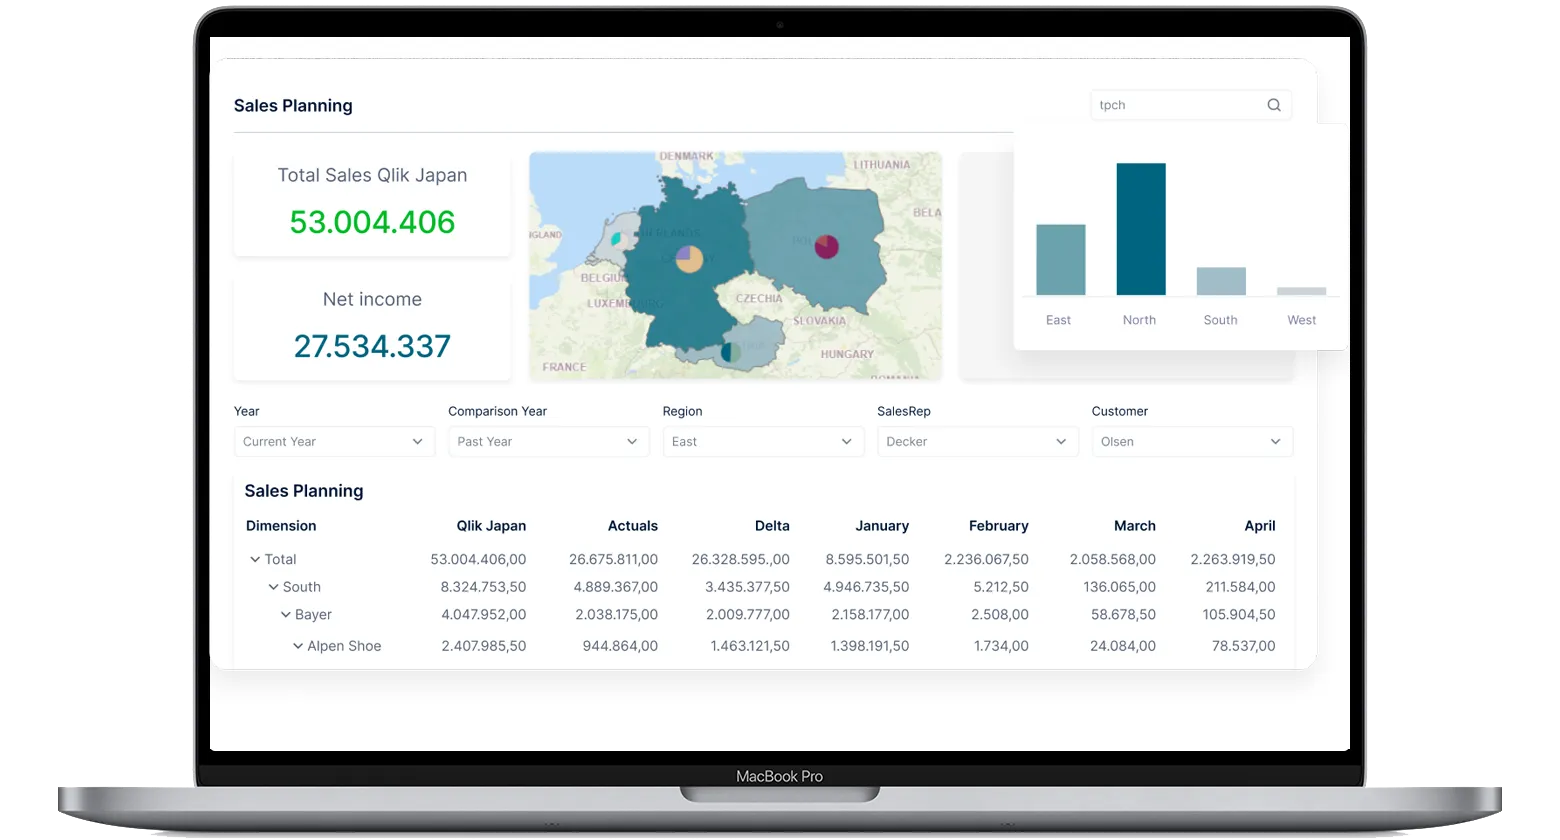Viewport: 1560px width, 840px height.
Task: Click cell 8.324.753,50 in South row
Action: click(x=483, y=587)
